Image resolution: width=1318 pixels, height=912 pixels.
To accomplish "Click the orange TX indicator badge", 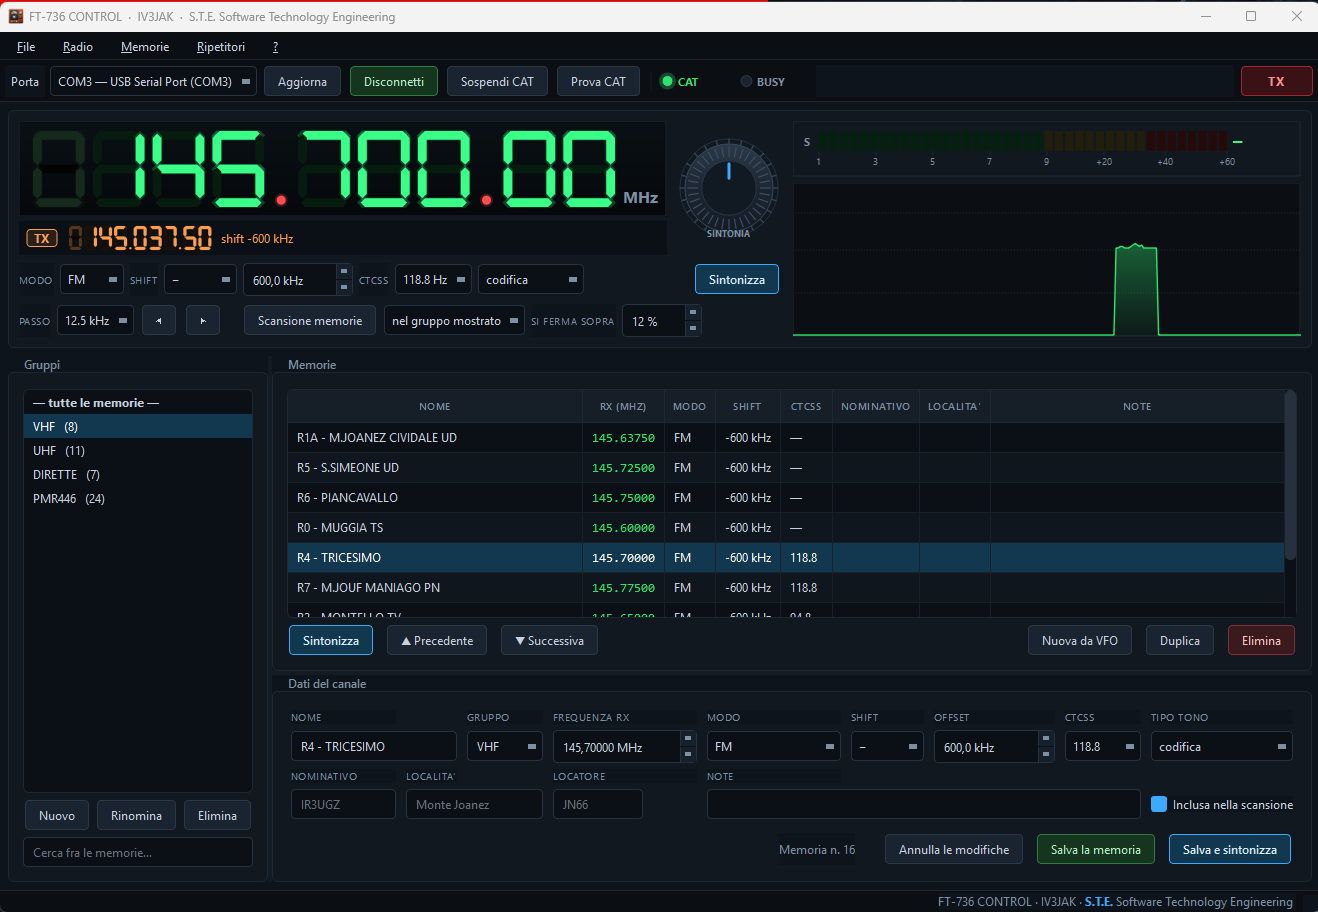I will point(42,238).
